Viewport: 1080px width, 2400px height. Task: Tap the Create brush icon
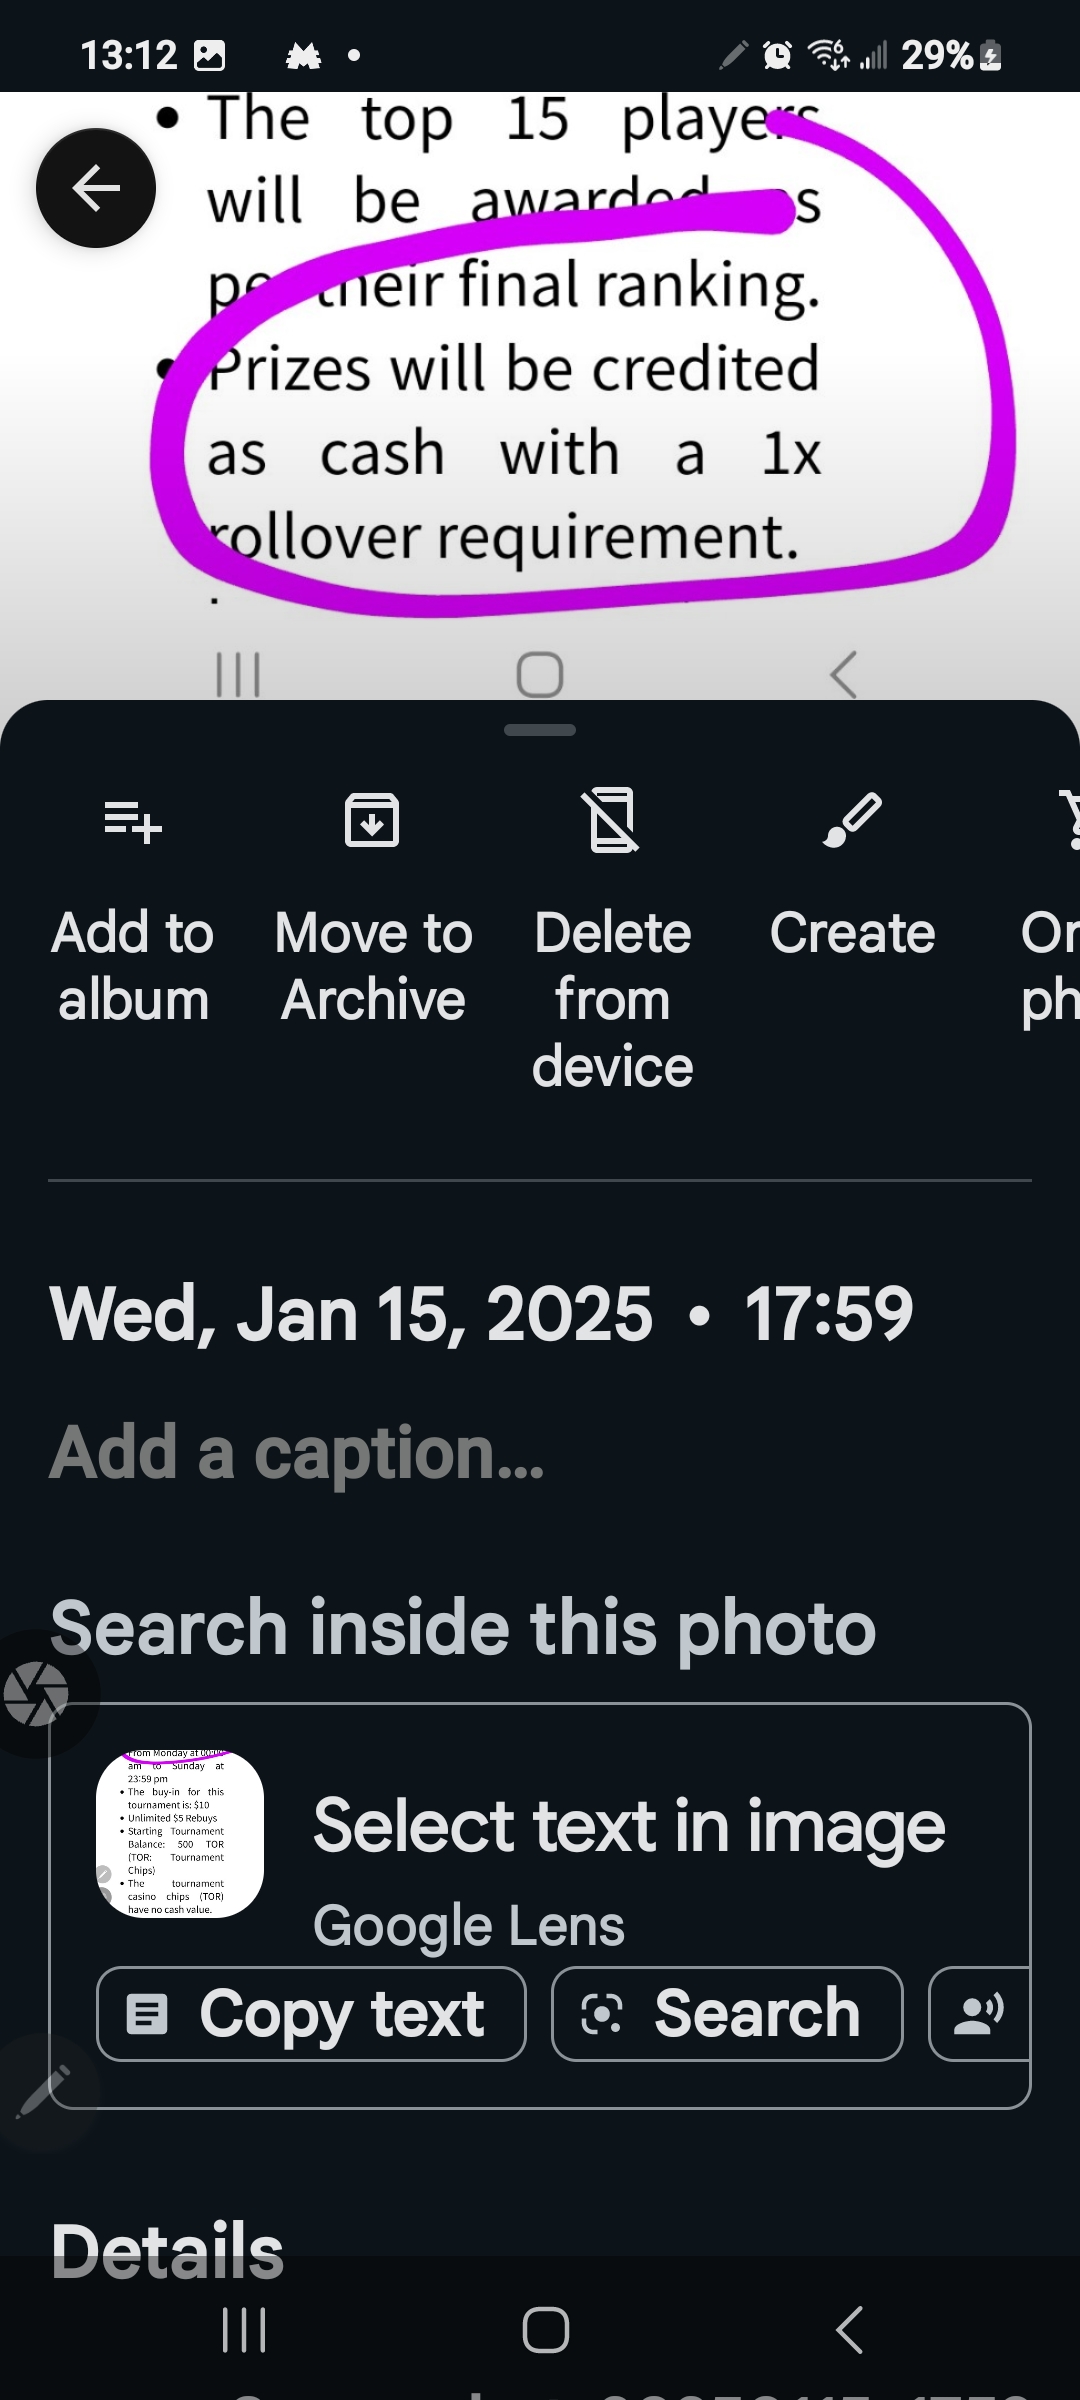[852, 821]
